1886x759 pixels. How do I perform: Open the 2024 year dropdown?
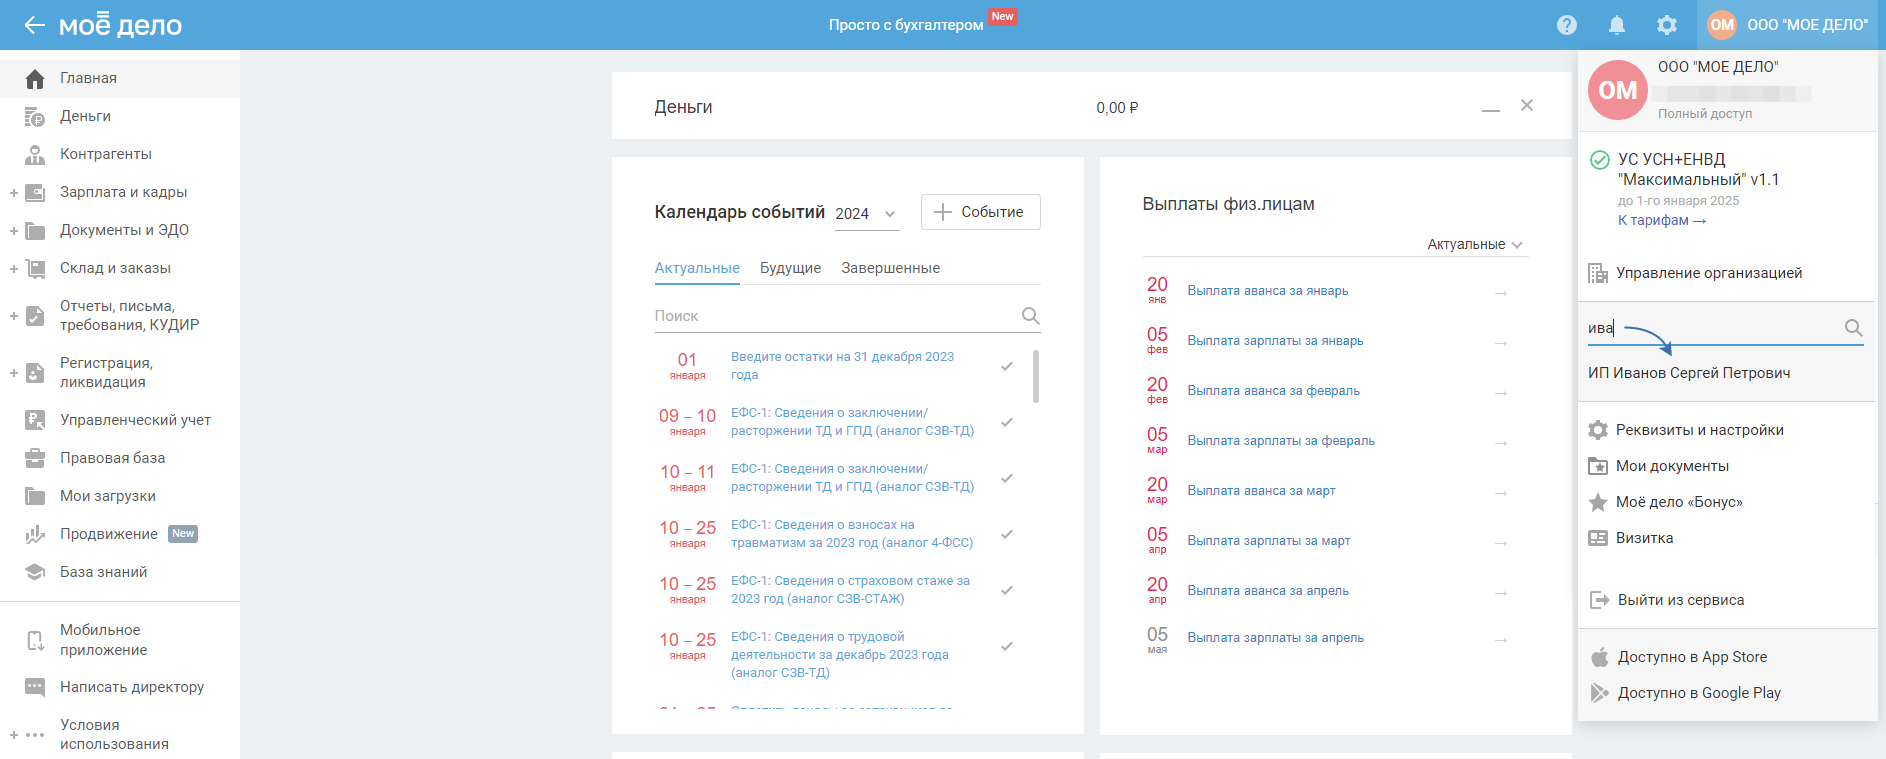[866, 214]
